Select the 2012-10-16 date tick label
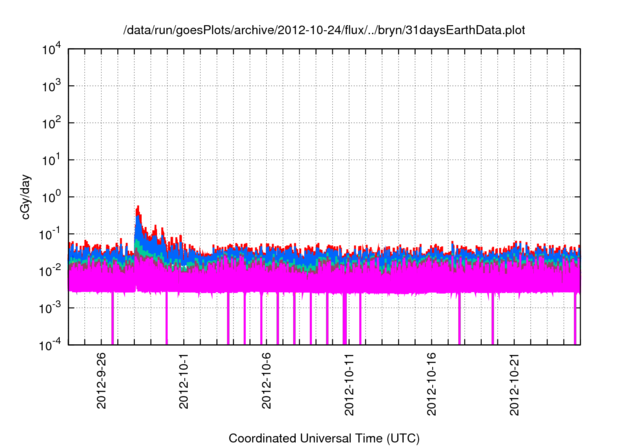 (432, 380)
